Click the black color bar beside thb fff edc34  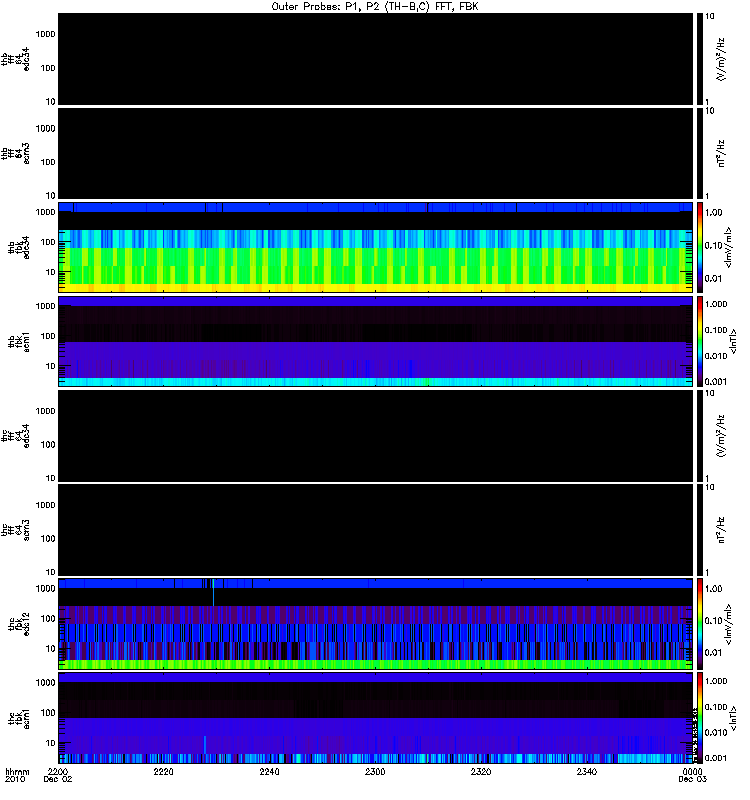pyautogui.click(x=700, y=59)
